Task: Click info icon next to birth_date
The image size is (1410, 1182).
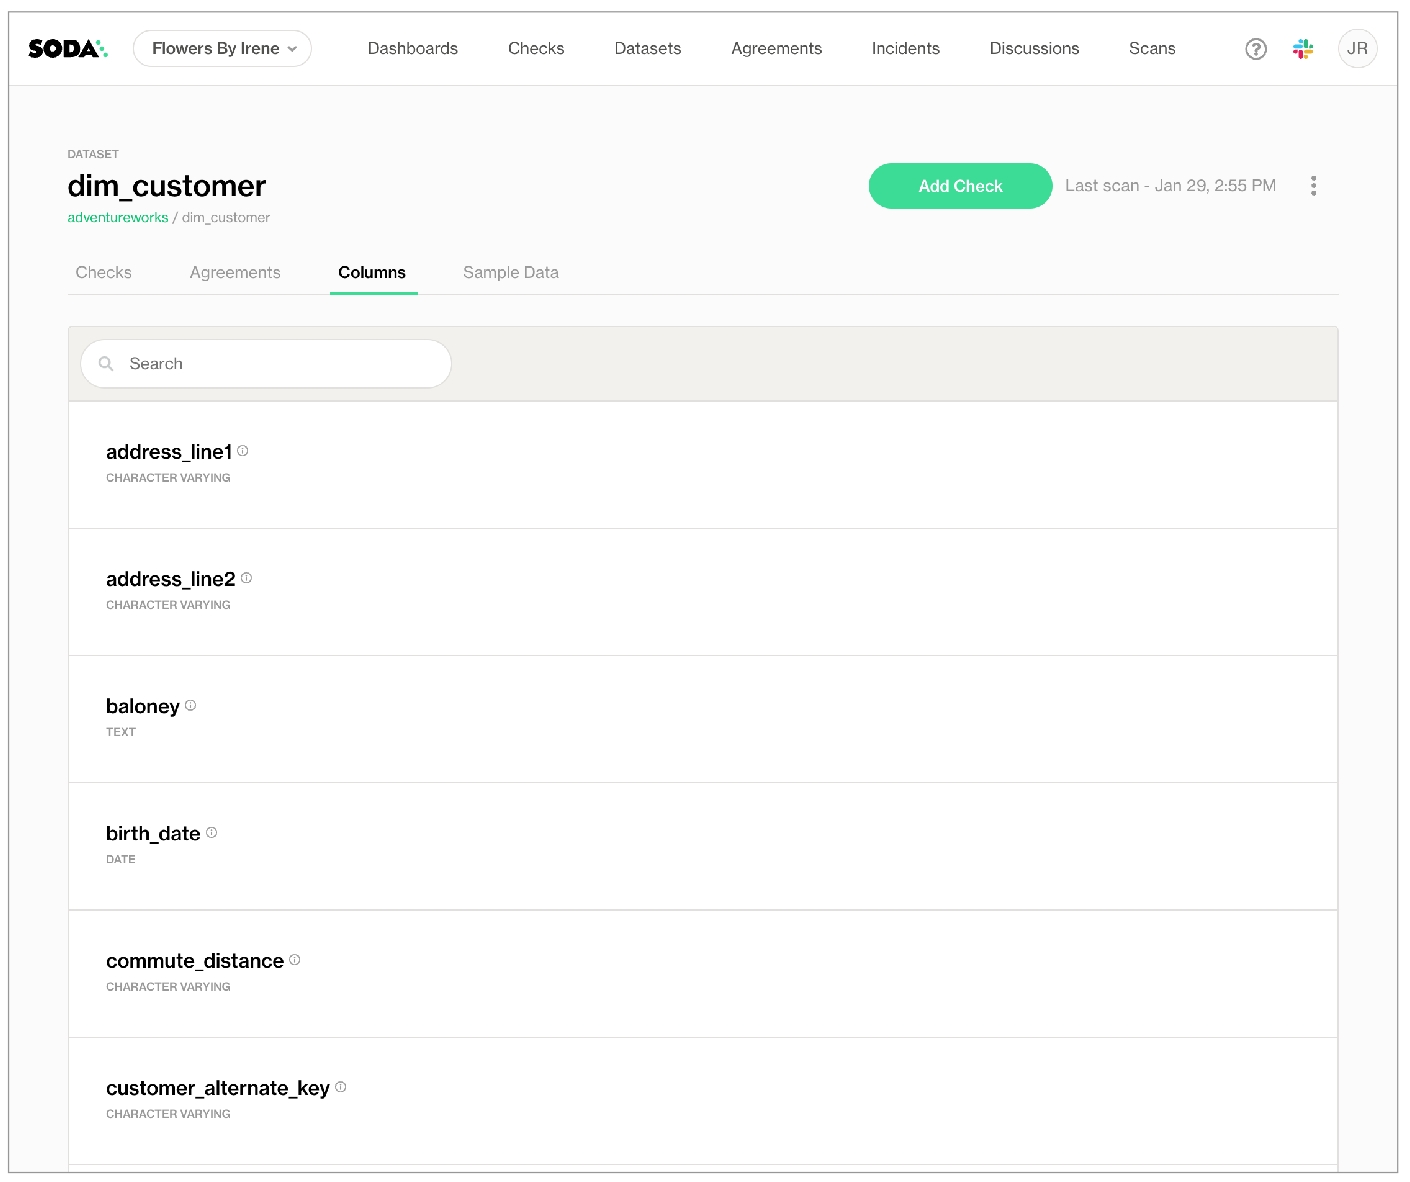Action: (212, 832)
